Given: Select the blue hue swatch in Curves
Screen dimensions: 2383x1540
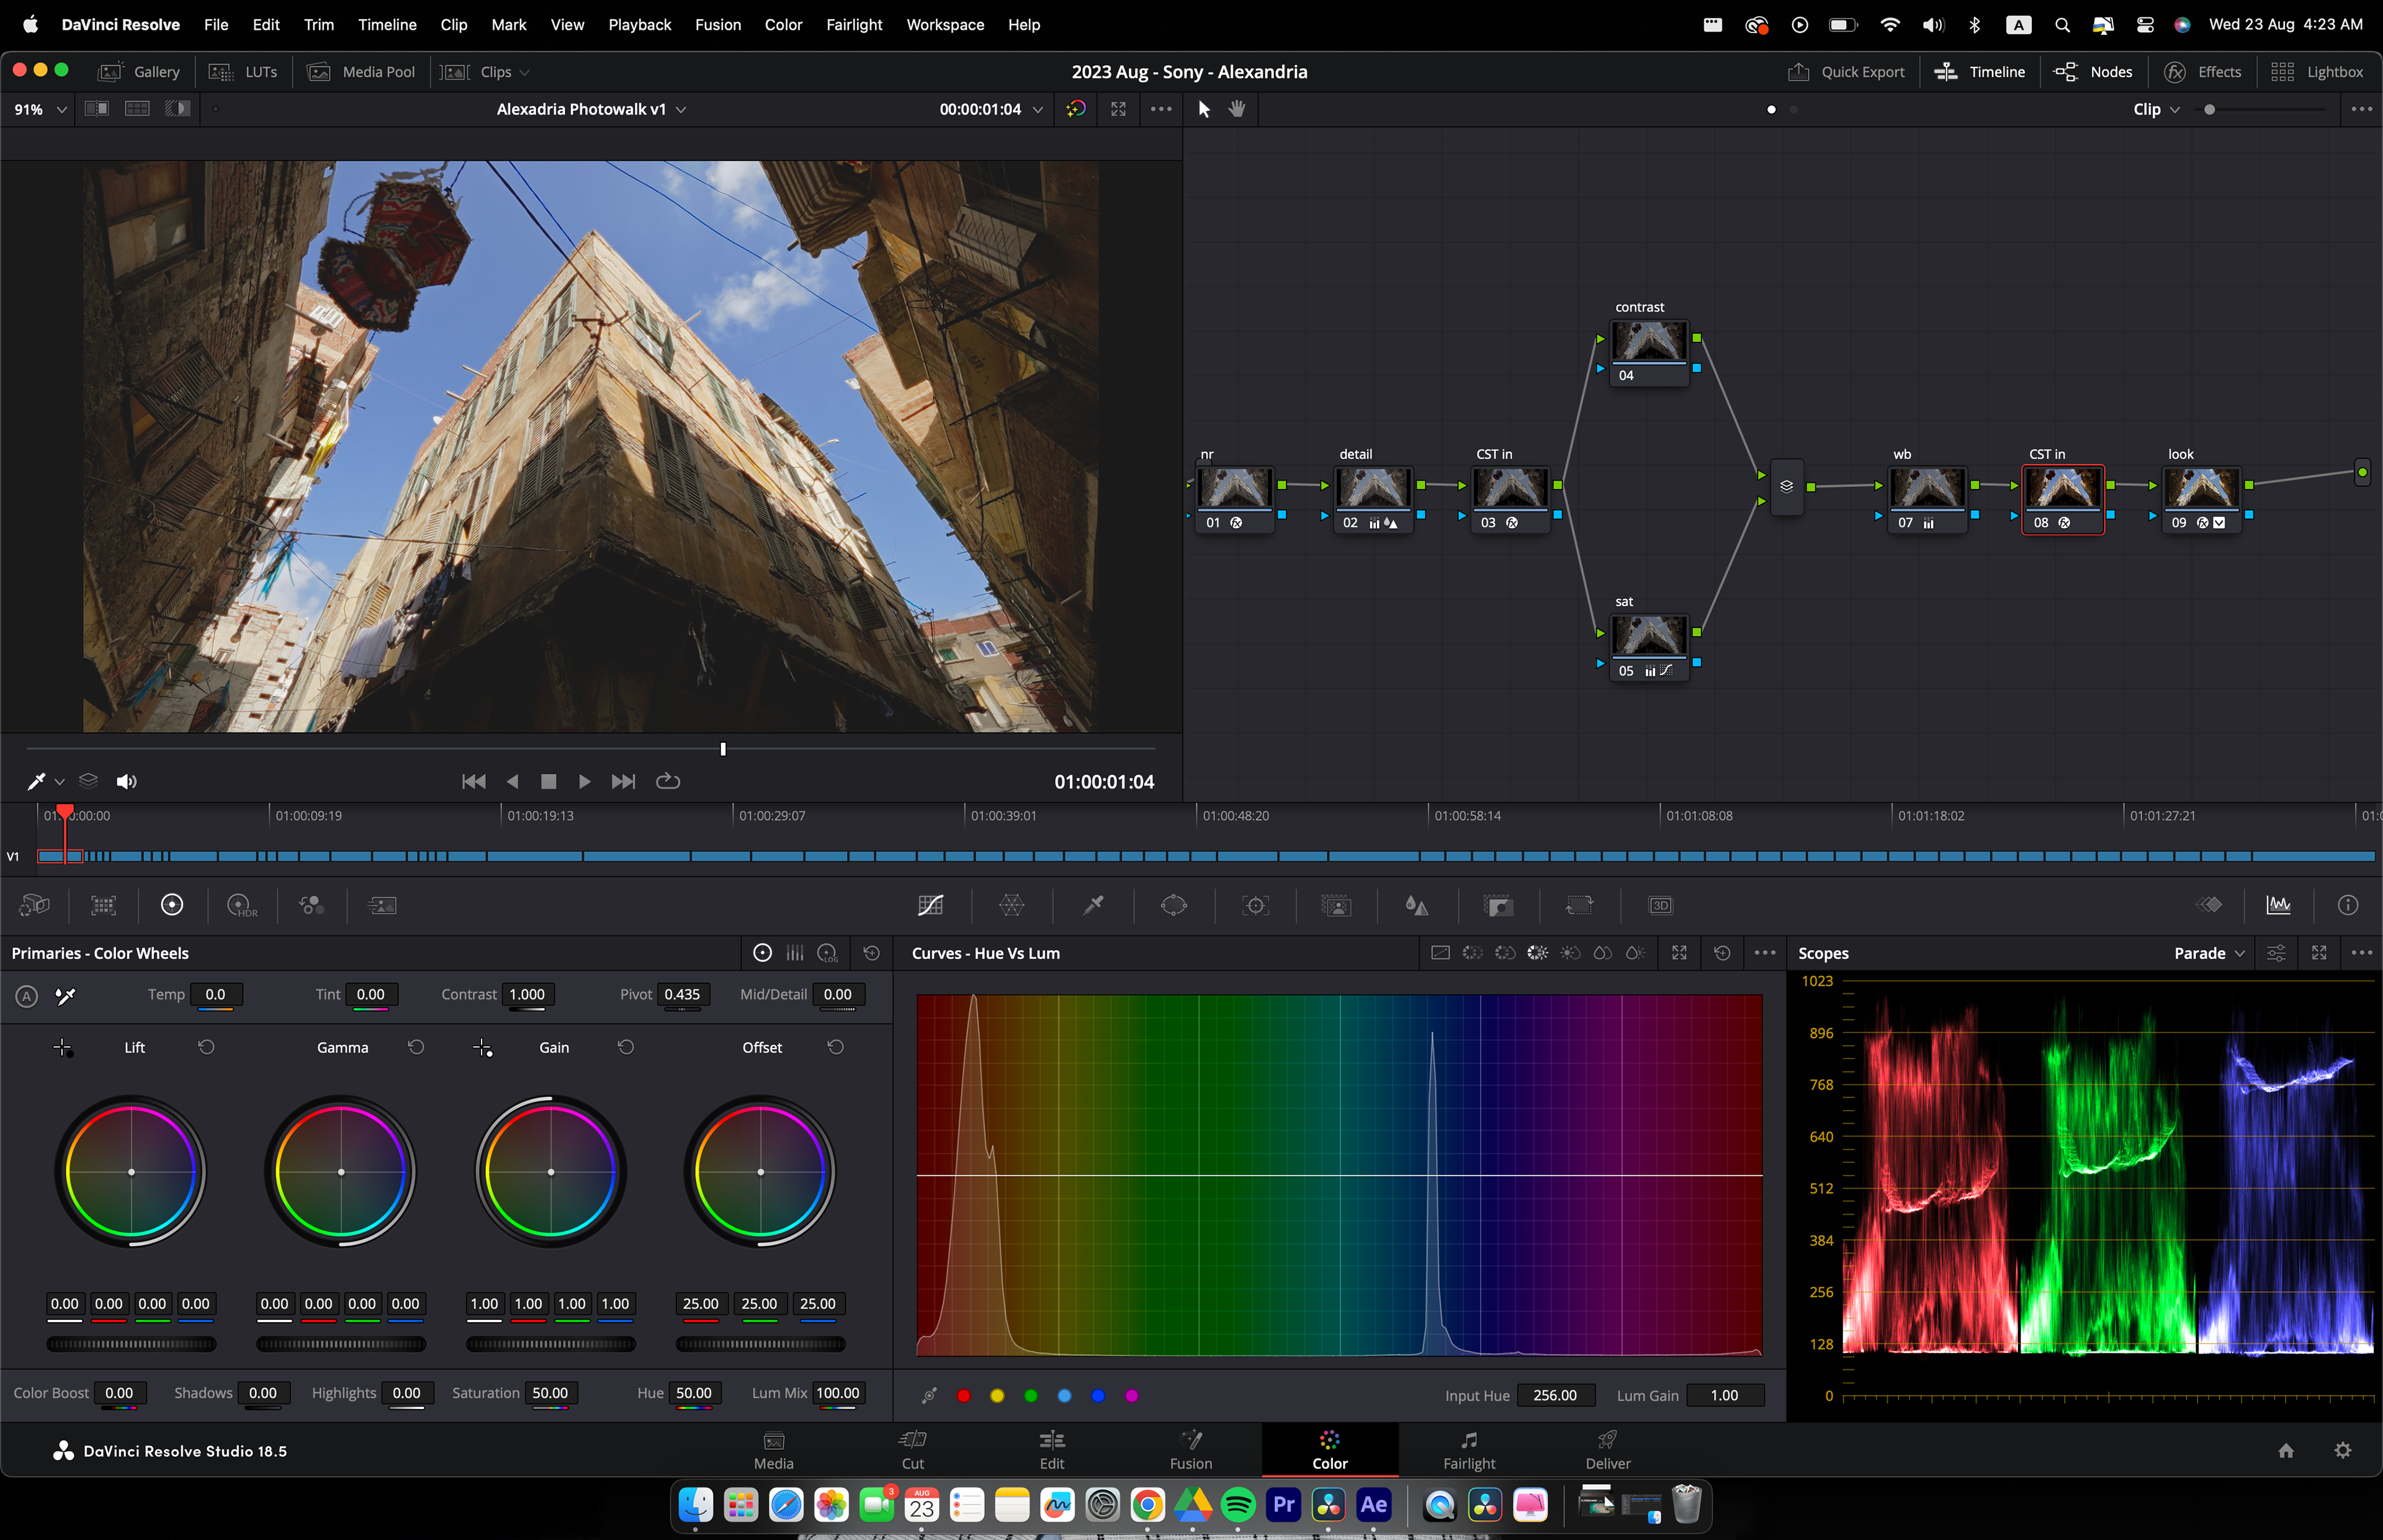Looking at the screenshot, I should tap(1097, 1396).
